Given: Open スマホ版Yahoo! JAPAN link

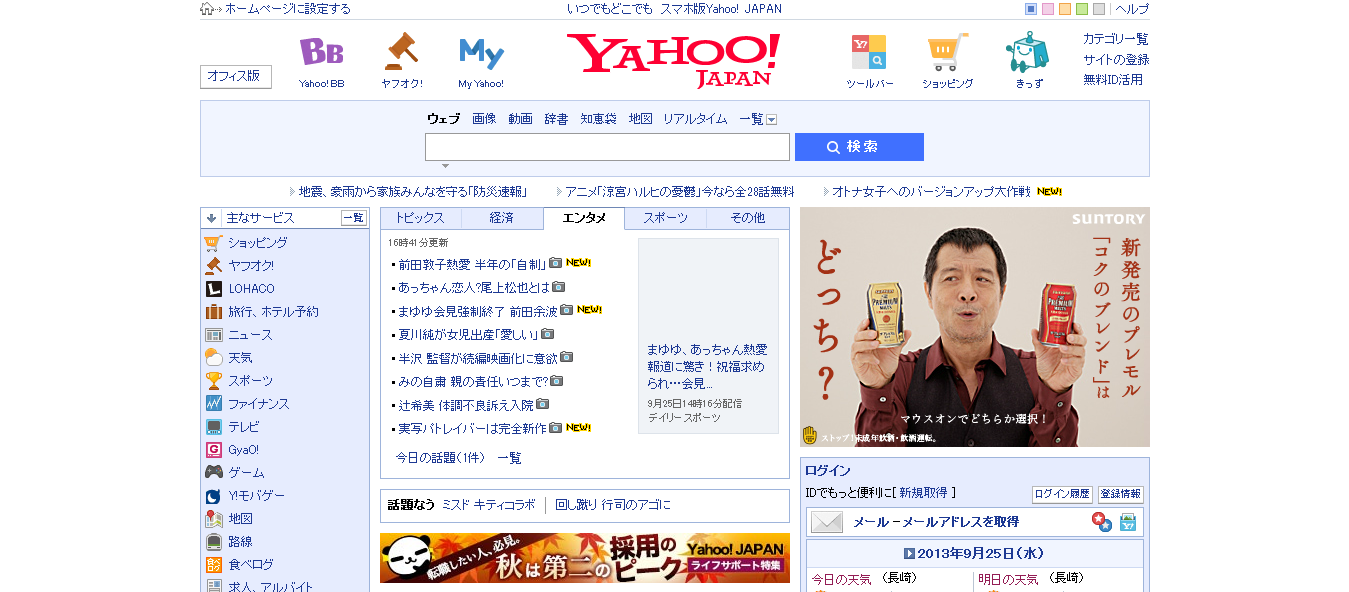Looking at the screenshot, I should (721, 9).
